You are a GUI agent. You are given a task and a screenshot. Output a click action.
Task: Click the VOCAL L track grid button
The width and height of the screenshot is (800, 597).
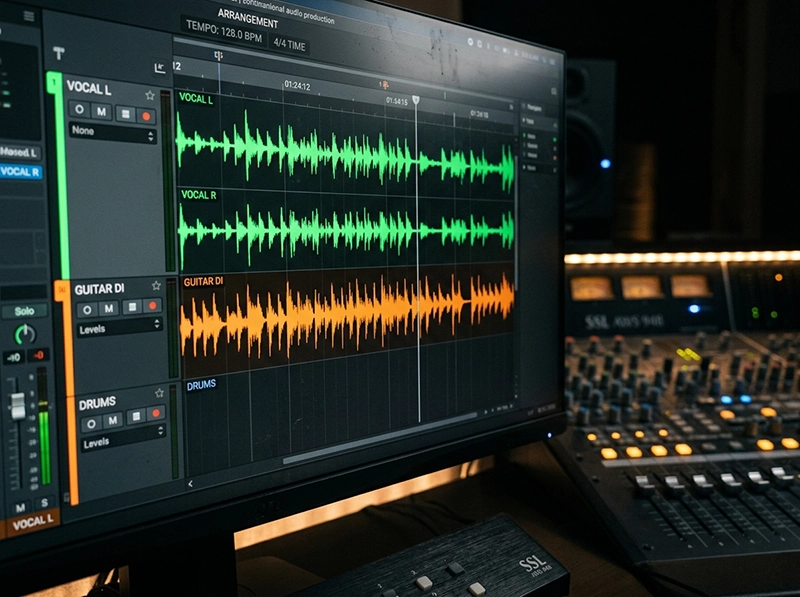click(x=126, y=114)
